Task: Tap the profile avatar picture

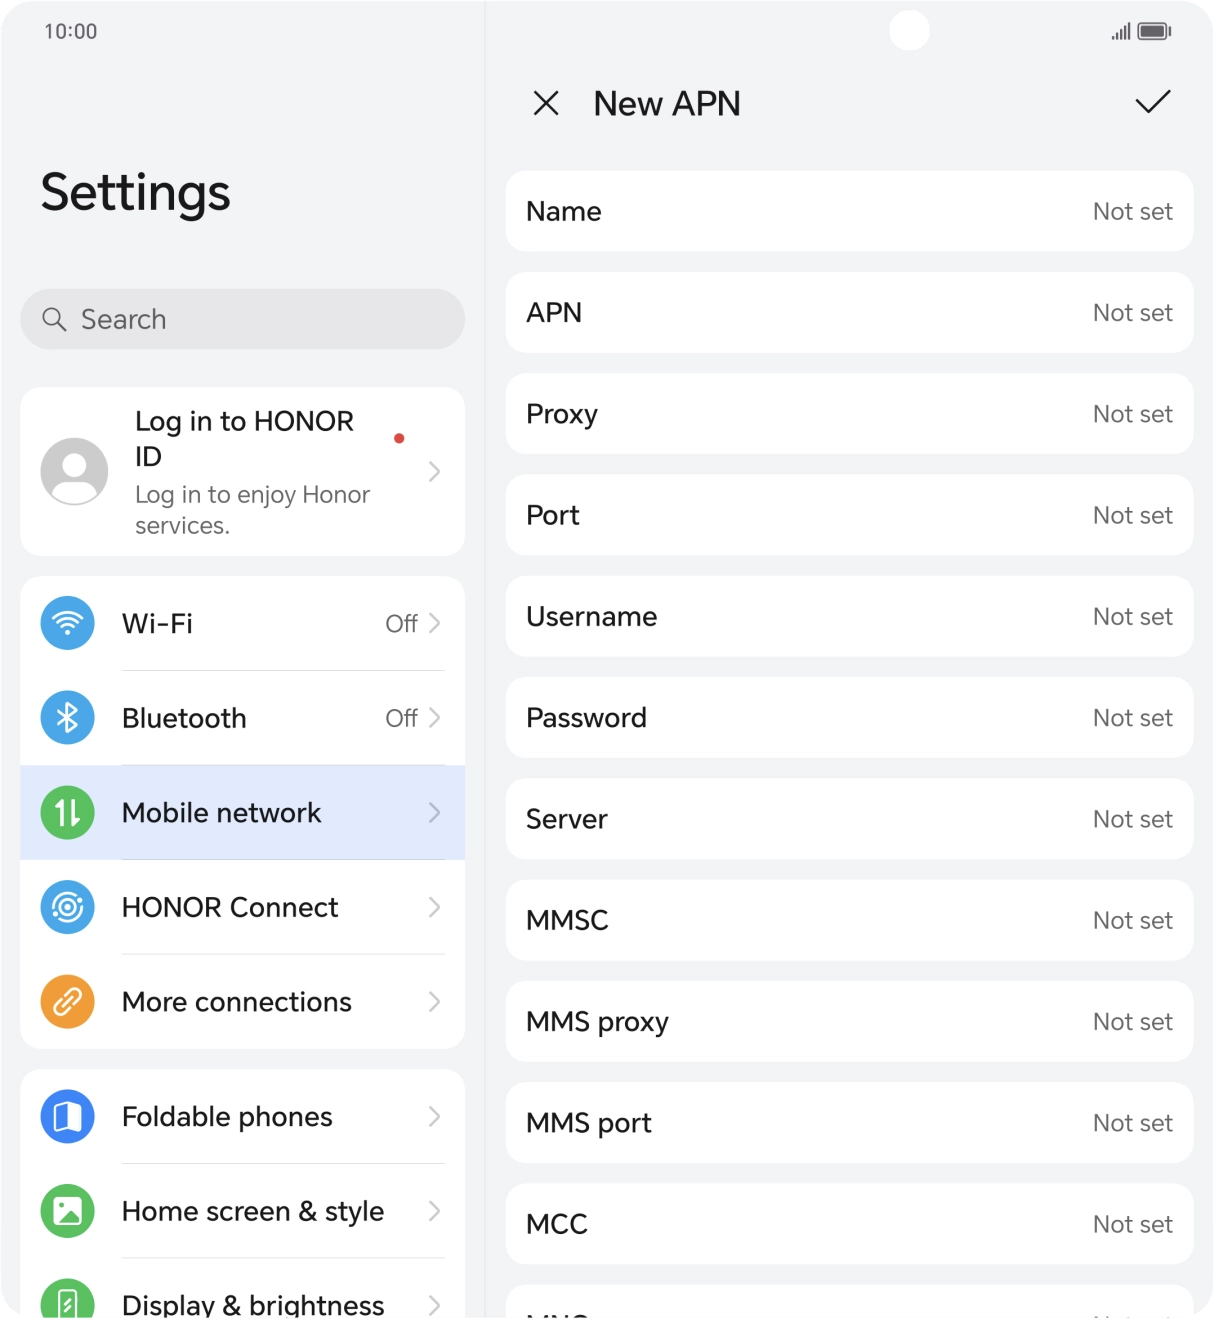Action: click(x=74, y=472)
